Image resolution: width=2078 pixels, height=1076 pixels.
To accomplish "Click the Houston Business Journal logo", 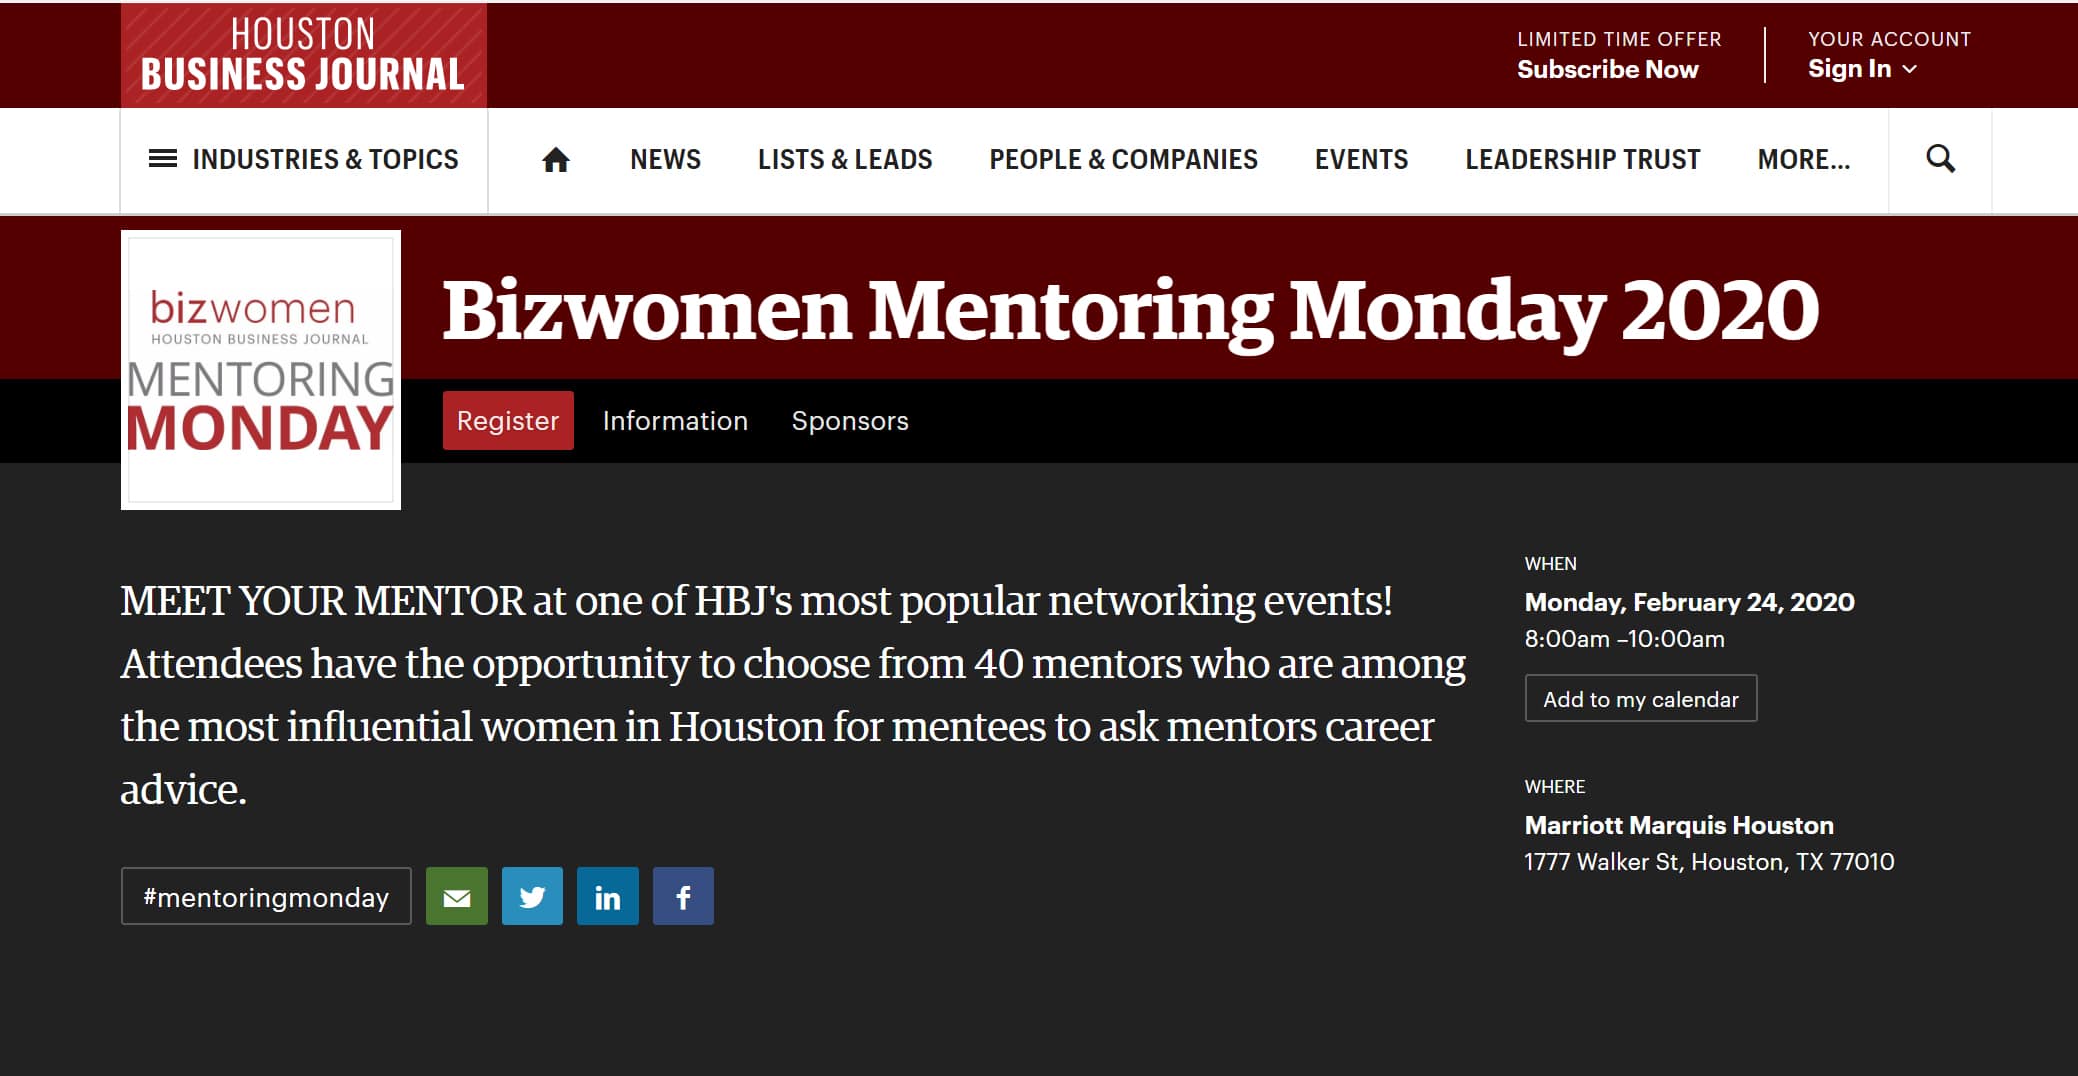I will click(304, 55).
